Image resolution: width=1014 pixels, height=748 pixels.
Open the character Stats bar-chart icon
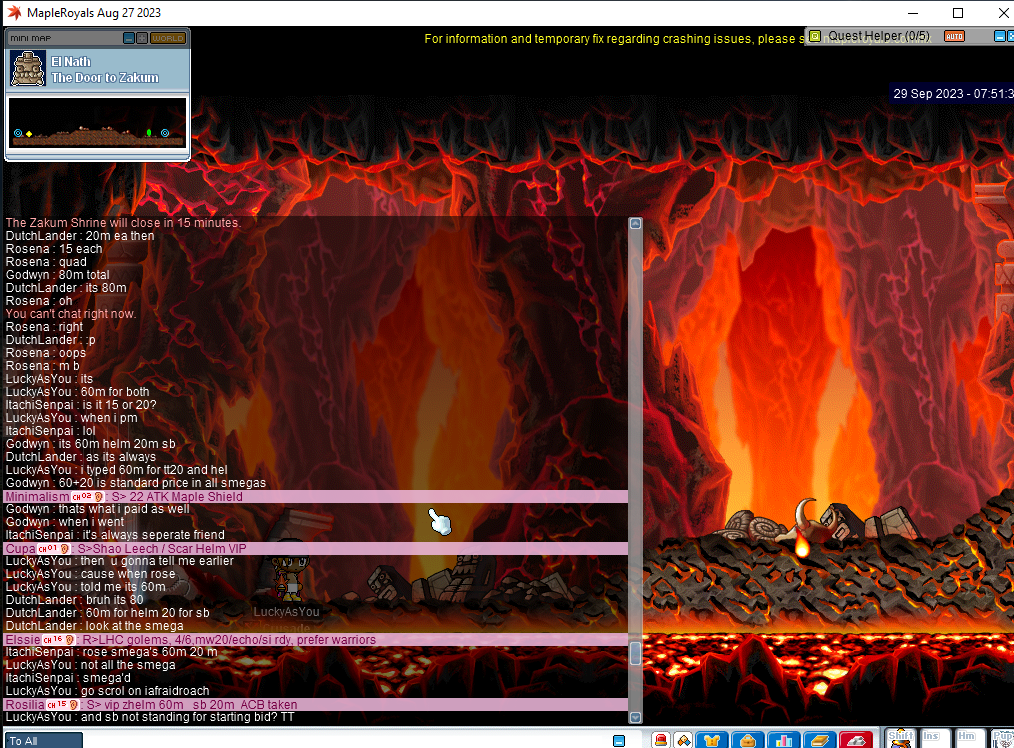click(x=783, y=741)
